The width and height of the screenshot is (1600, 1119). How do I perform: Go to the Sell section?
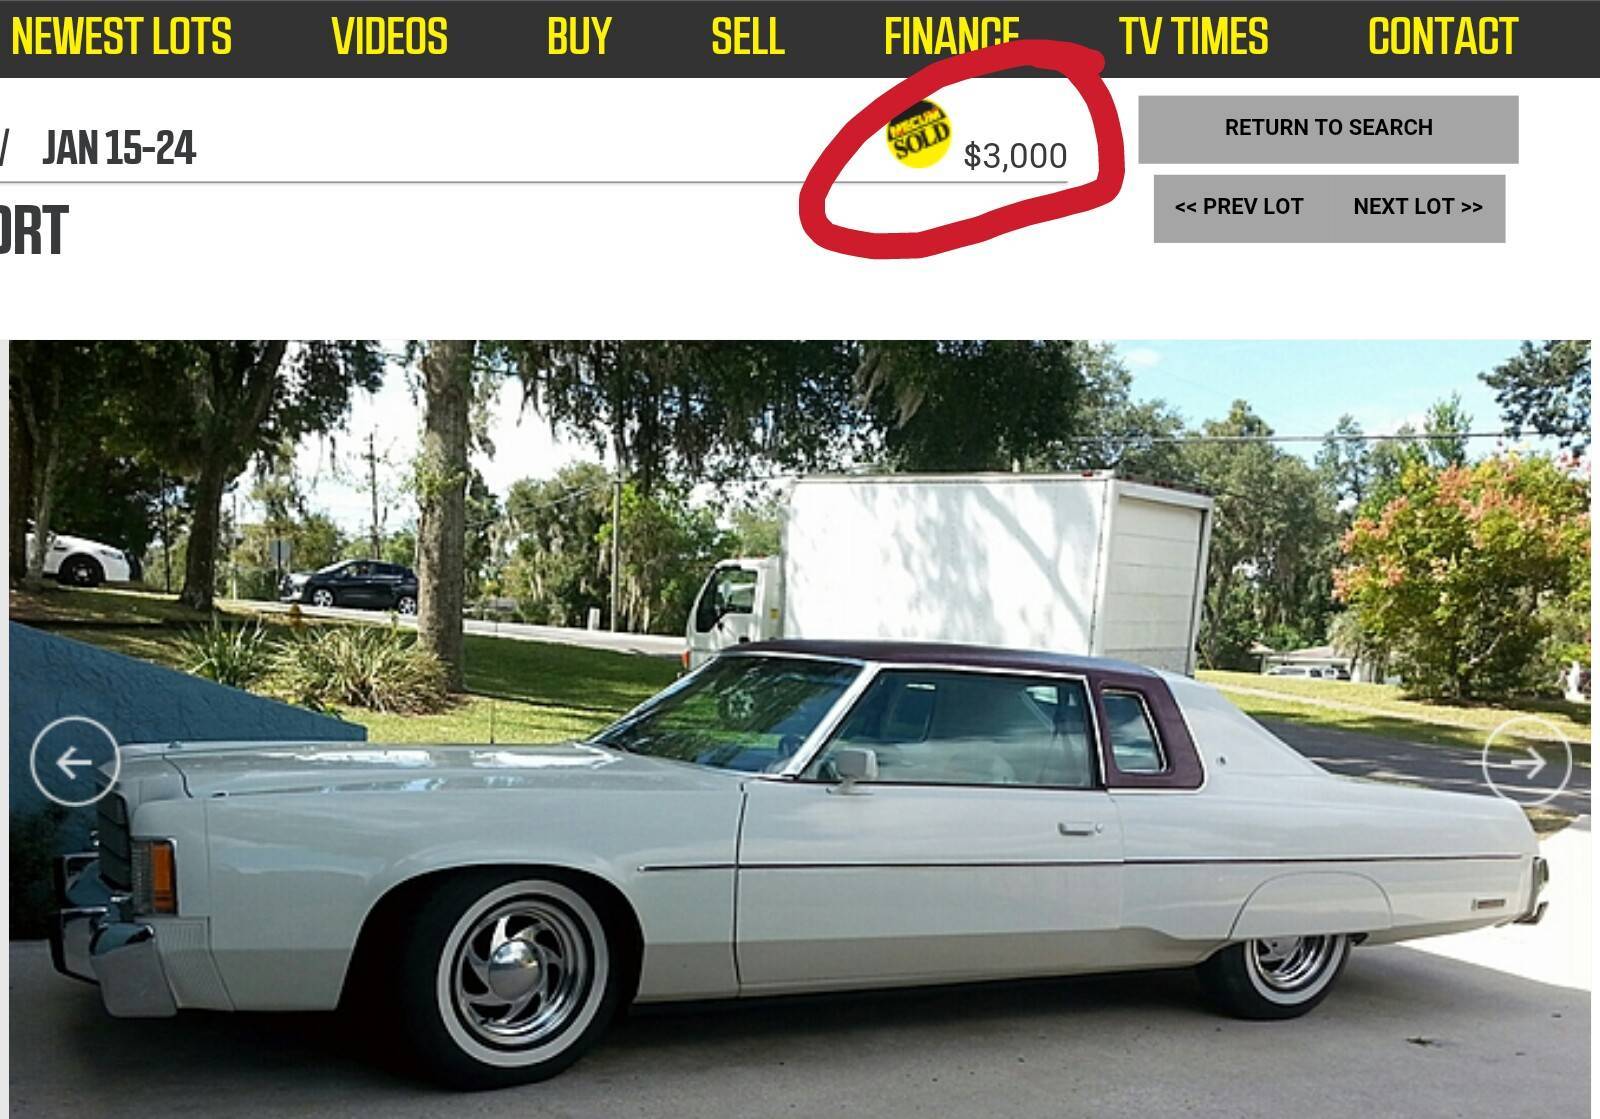coord(747,37)
